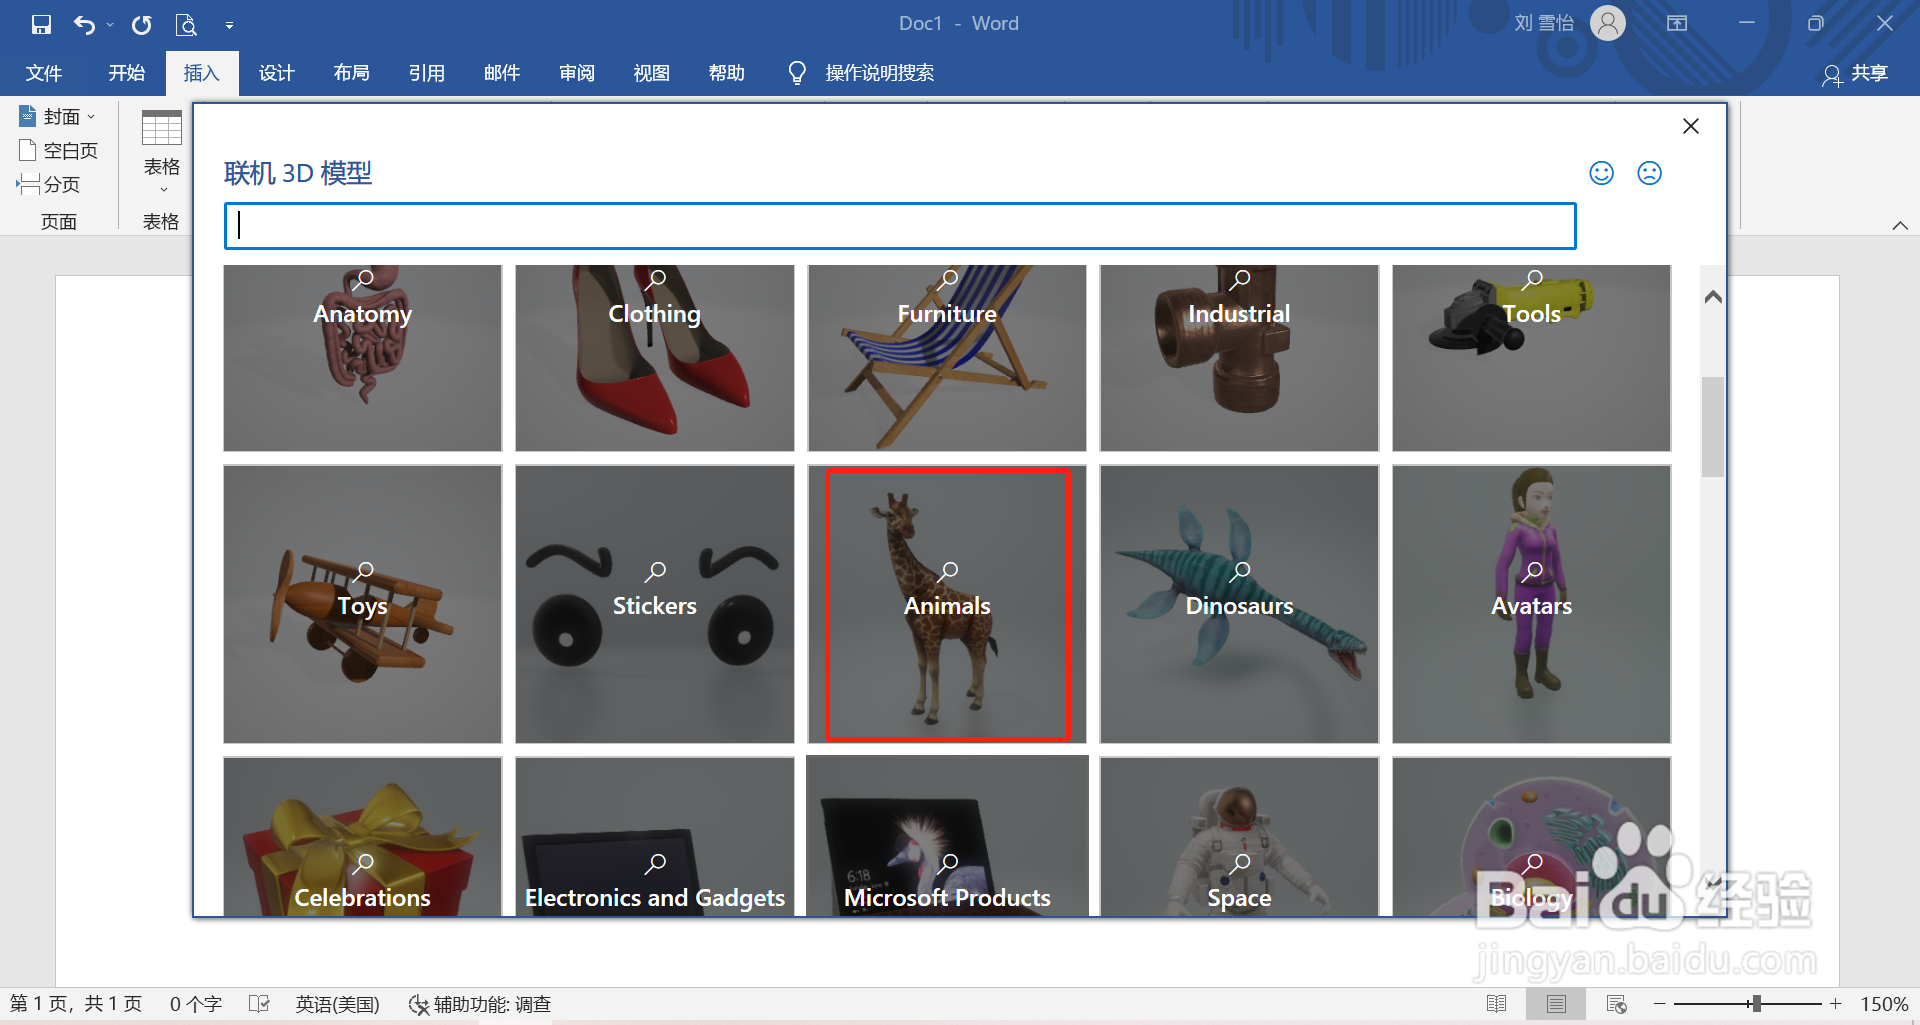1920x1025 pixels.
Task: Send positive feedback with the smiley icon
Action: [1600, 172]
